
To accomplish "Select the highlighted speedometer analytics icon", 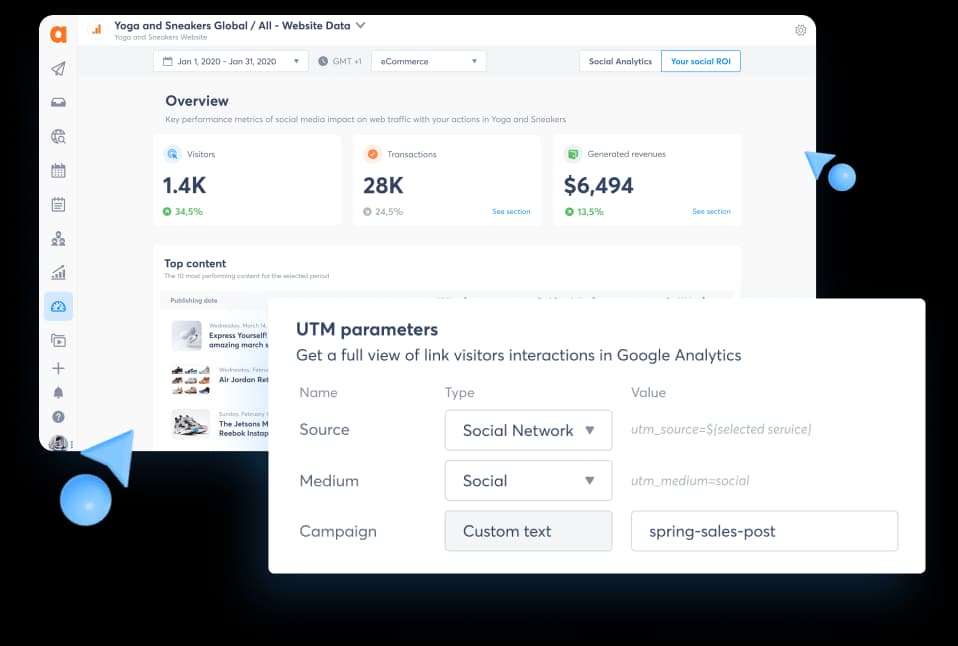I will pyautogui.click(x=58, y=306).
